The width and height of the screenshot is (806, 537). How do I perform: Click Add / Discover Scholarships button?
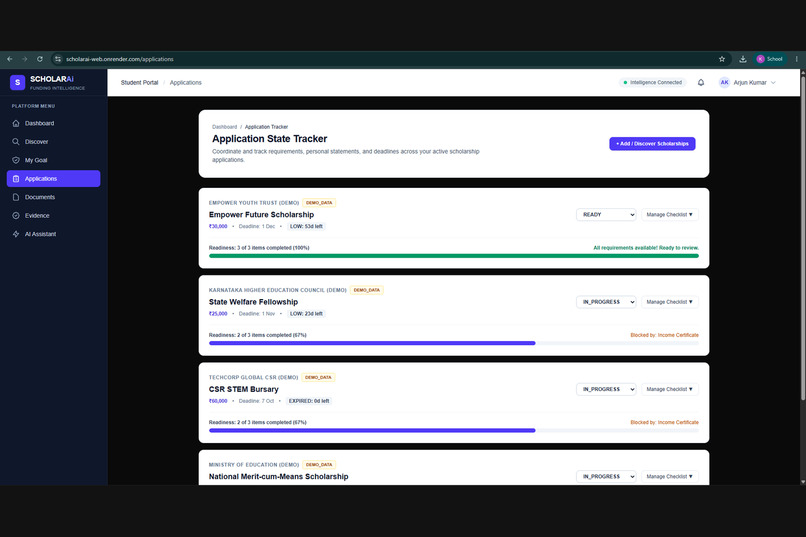(x=652, y=144)
